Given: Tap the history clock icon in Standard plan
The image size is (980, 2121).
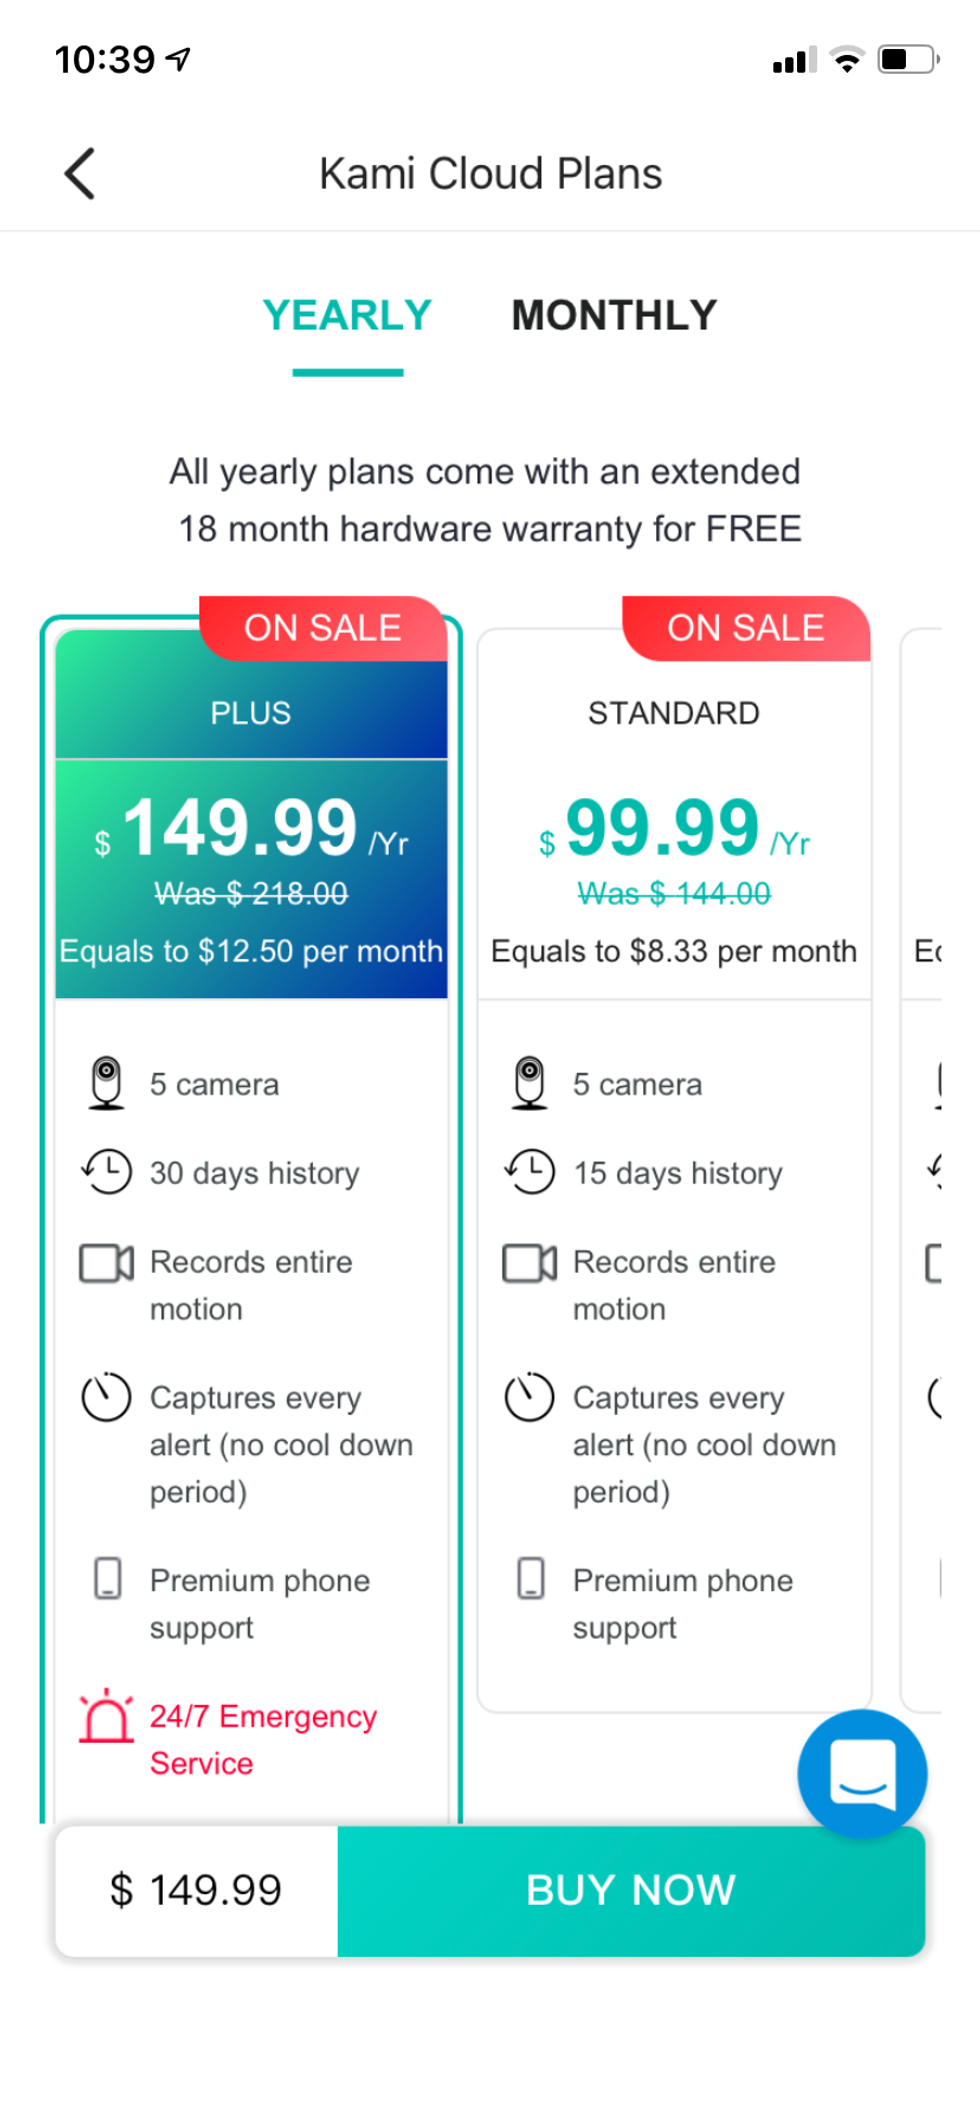Looking at the screenshot, I should coord(529,1172).
